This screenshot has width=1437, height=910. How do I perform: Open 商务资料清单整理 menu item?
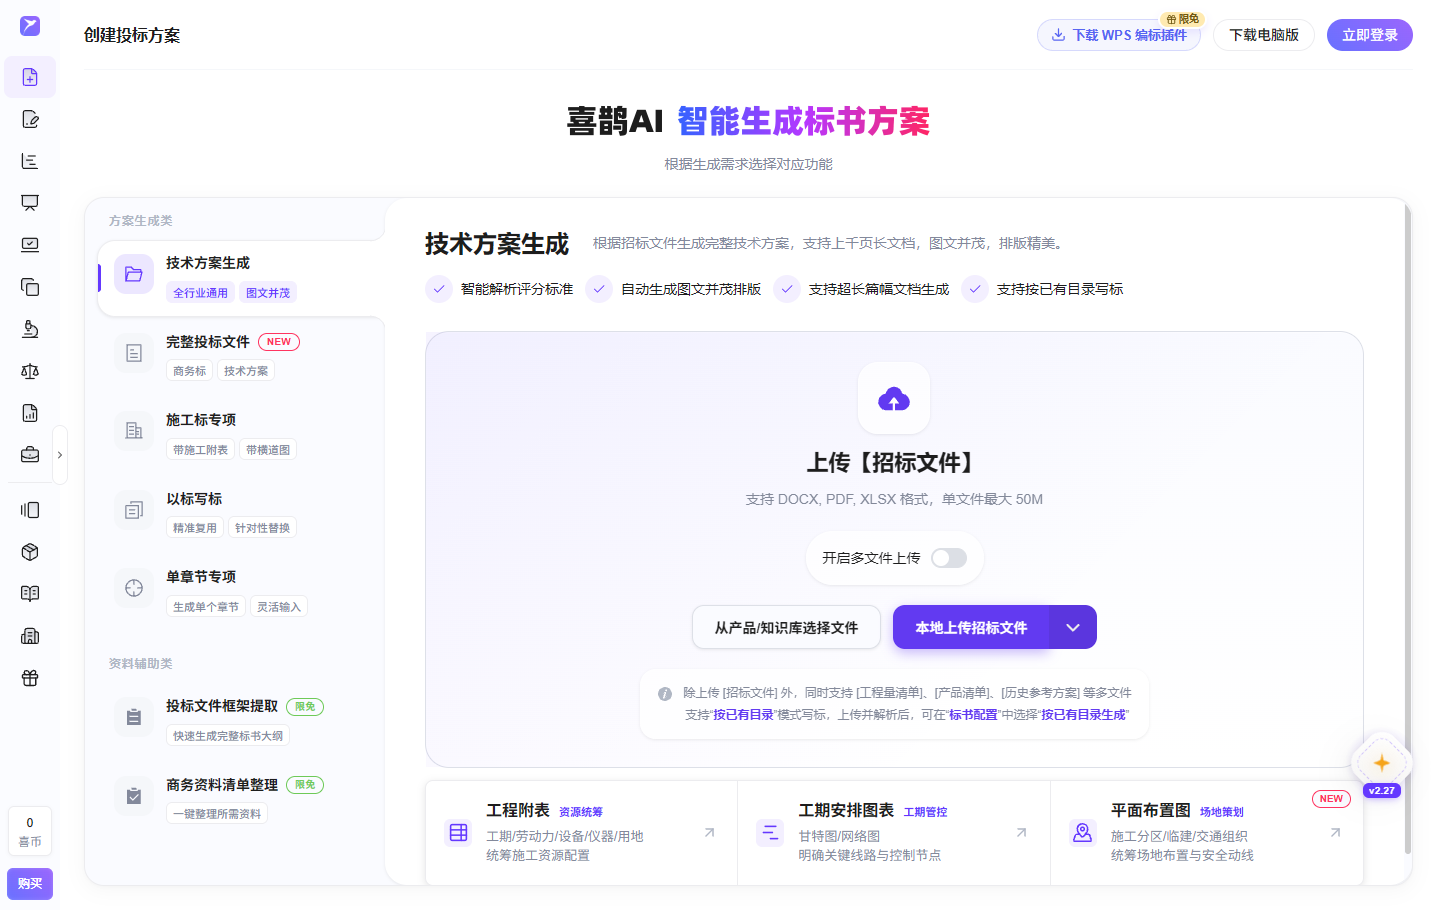[x=241, y=799]
